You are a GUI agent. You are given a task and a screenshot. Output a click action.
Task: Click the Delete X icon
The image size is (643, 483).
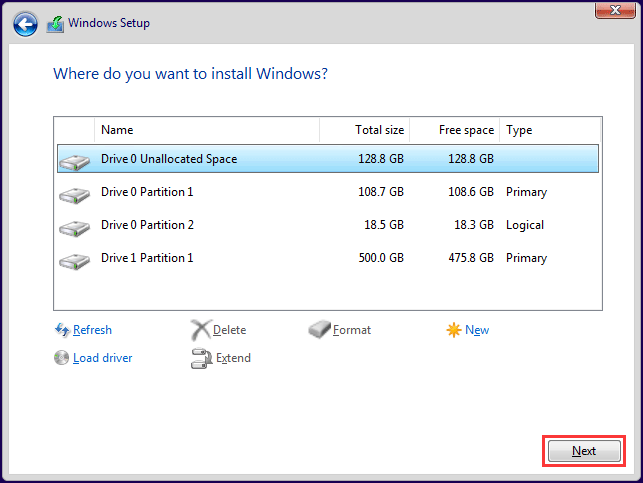tap(200, 330)
